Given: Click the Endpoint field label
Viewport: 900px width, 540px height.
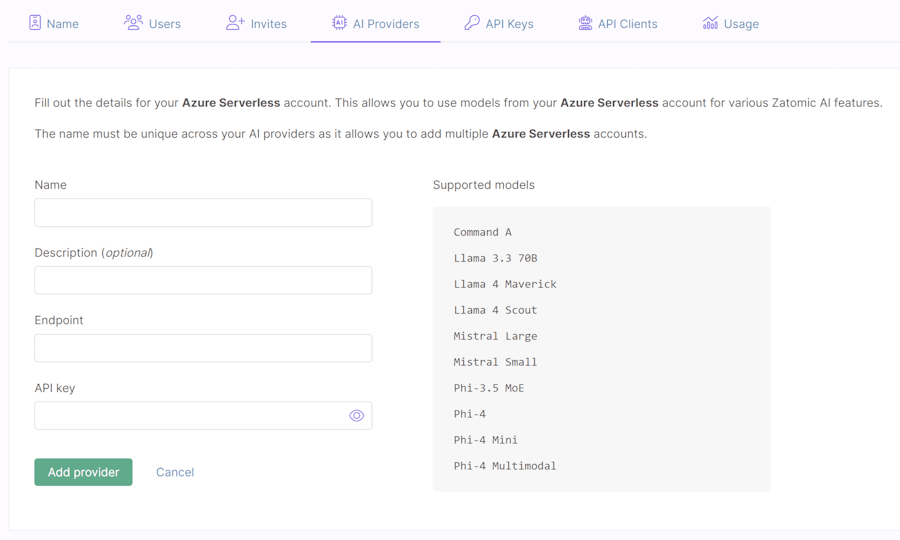Looking at the screenshot, I should (59, 320).
